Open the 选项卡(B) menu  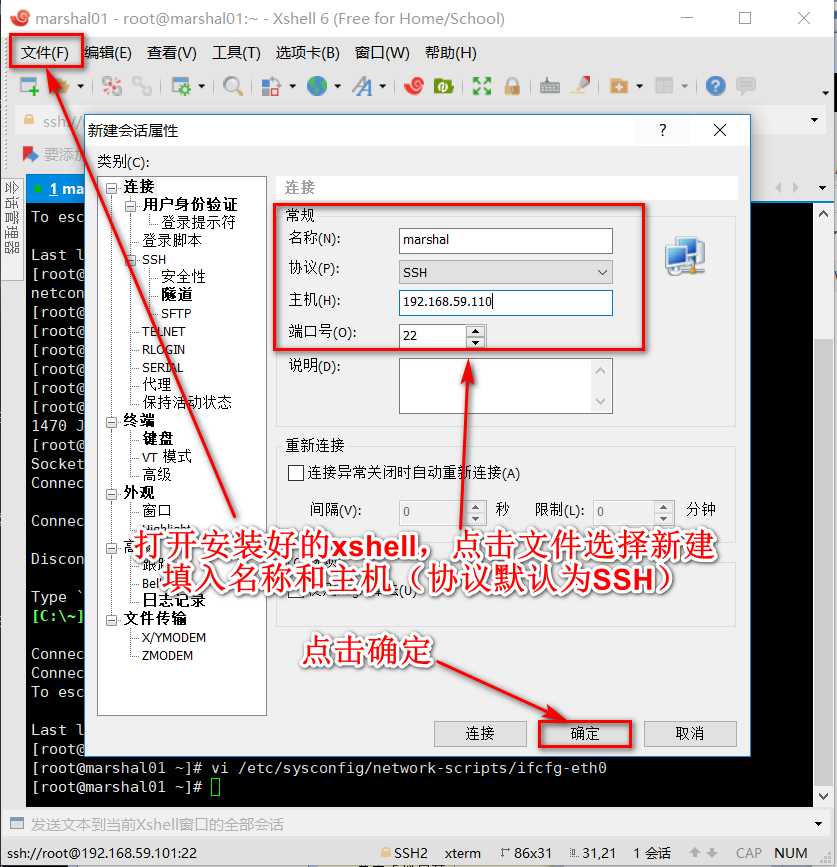(308, 53)
